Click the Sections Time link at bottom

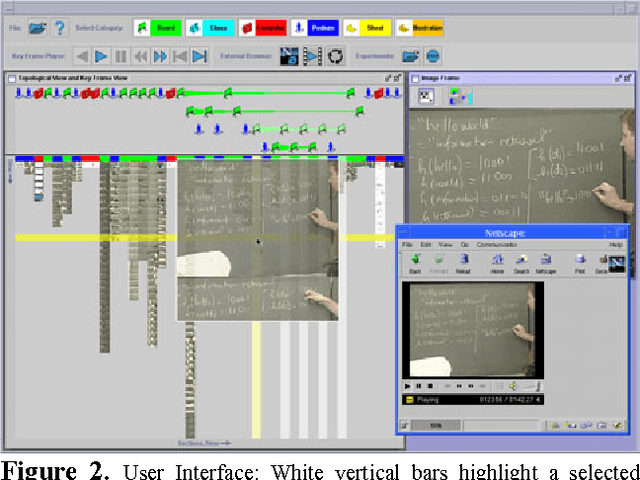point(204,443)
